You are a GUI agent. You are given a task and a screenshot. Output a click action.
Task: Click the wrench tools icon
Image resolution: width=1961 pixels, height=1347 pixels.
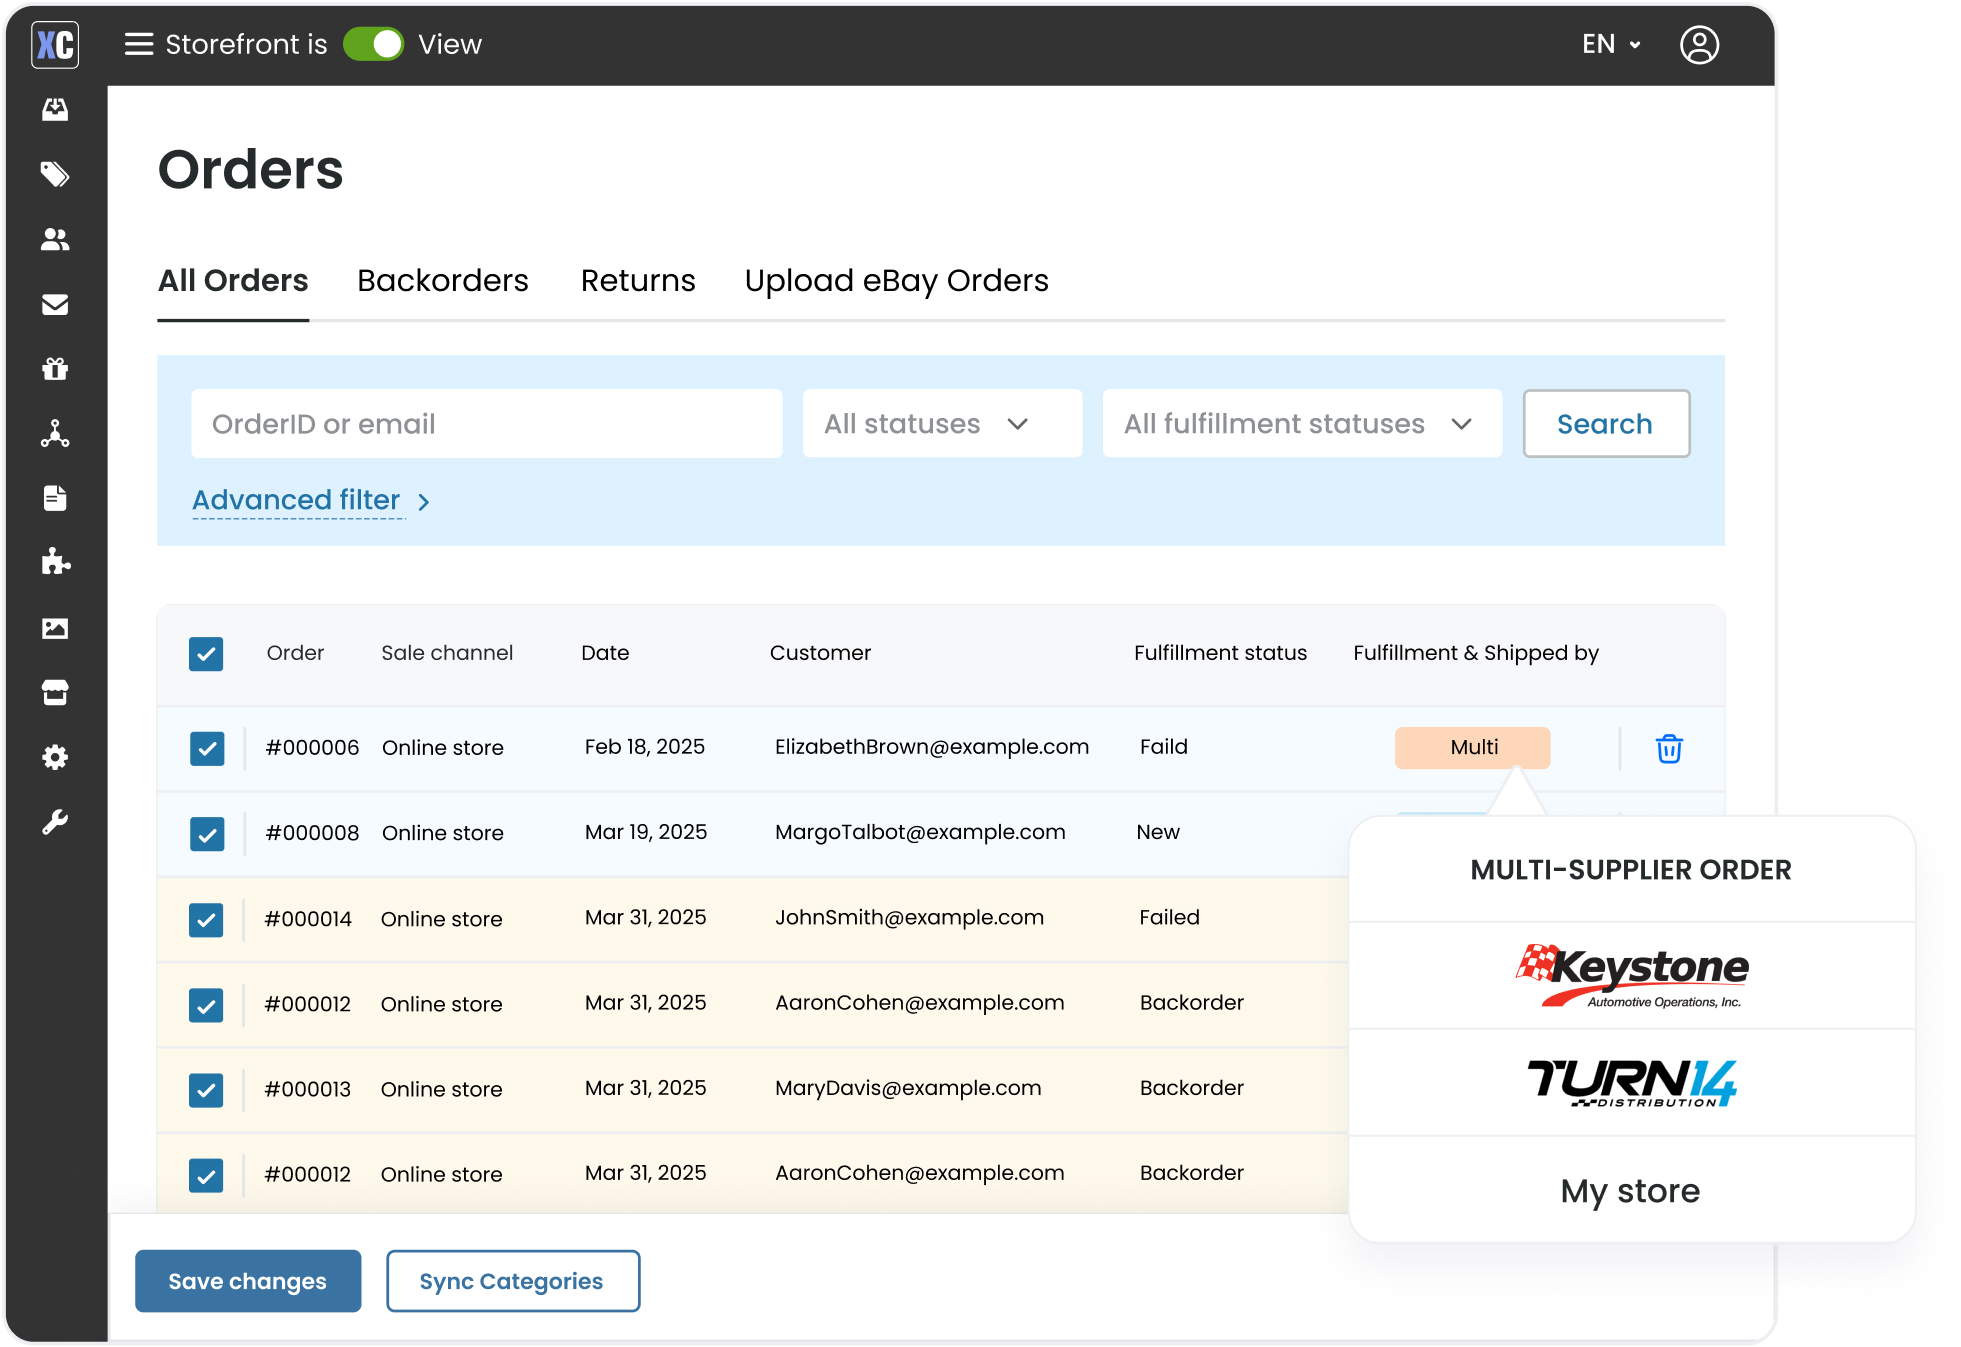(x=55, y=820)
